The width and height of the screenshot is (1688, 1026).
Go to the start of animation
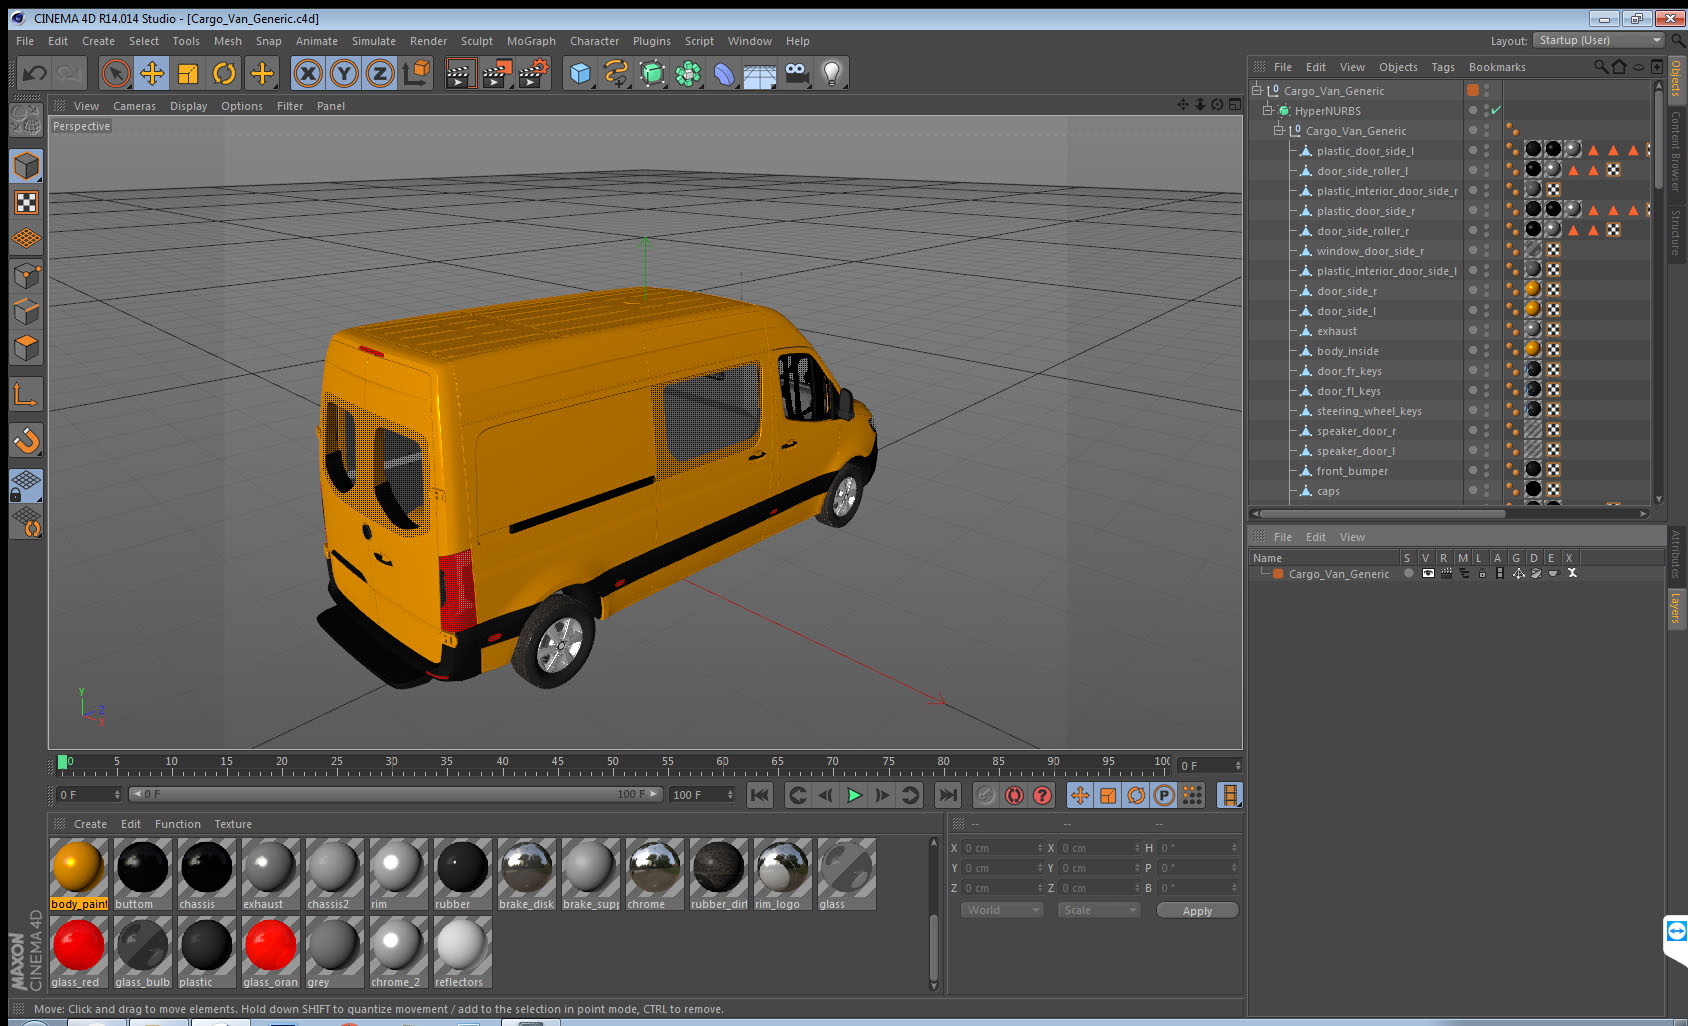point(760,795)
